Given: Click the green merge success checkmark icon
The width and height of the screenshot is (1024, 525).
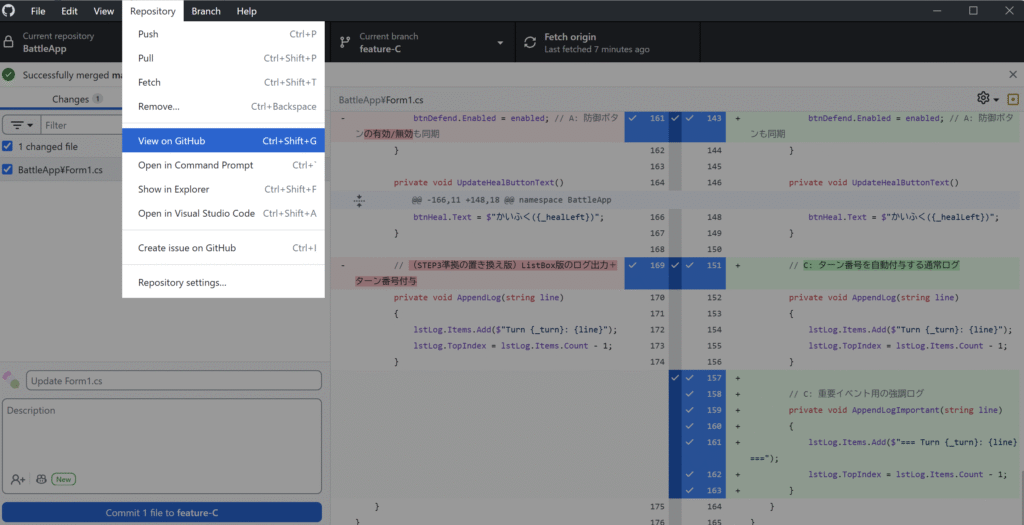Looking at the screenshot, I should [x=8, y=75].
